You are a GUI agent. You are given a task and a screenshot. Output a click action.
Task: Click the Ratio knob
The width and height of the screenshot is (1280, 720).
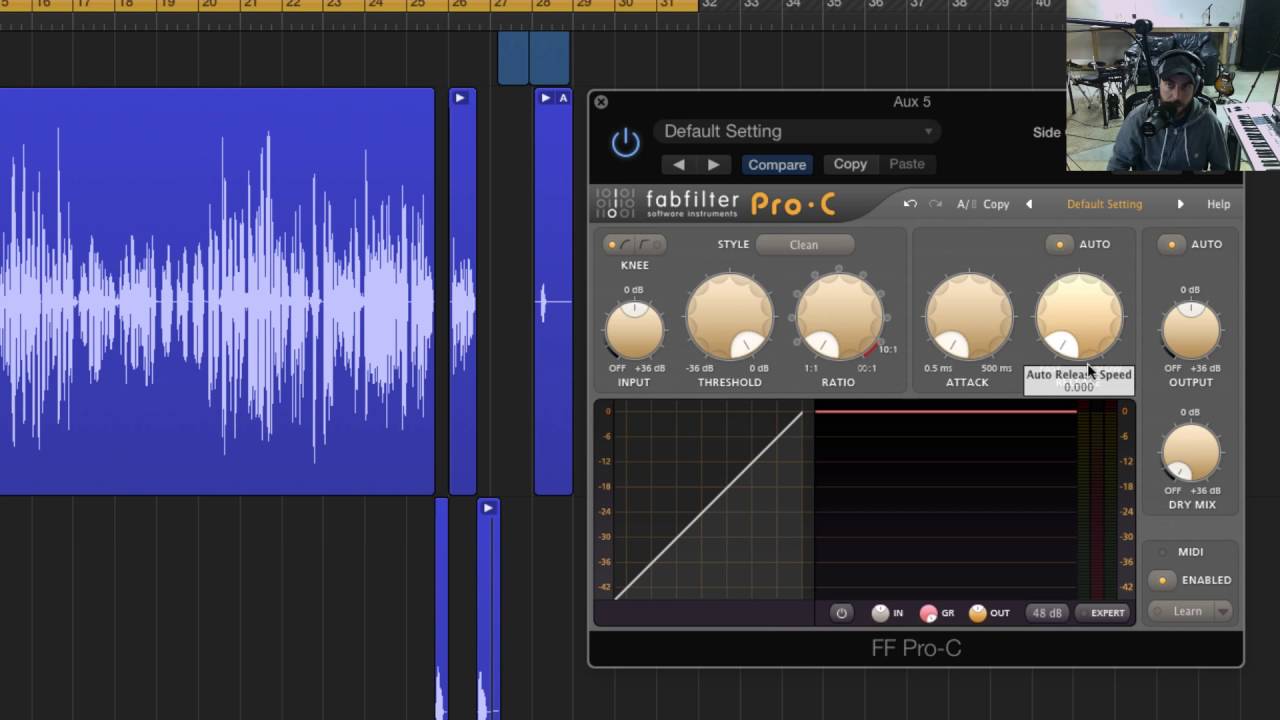pyautogui.click(x=839, y=318)
